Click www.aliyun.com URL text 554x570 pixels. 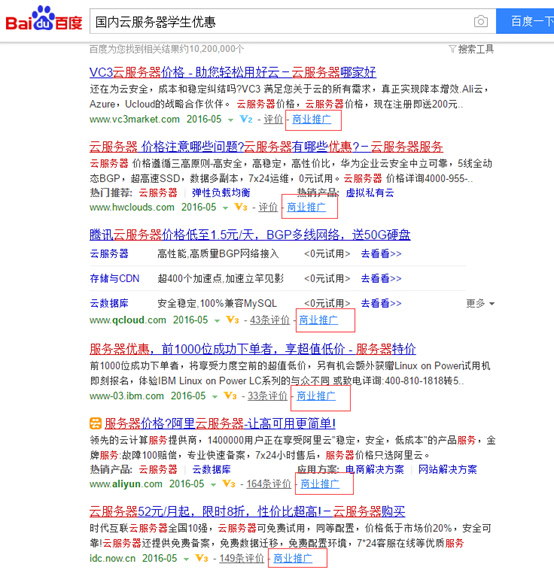[x=126, y=484]
